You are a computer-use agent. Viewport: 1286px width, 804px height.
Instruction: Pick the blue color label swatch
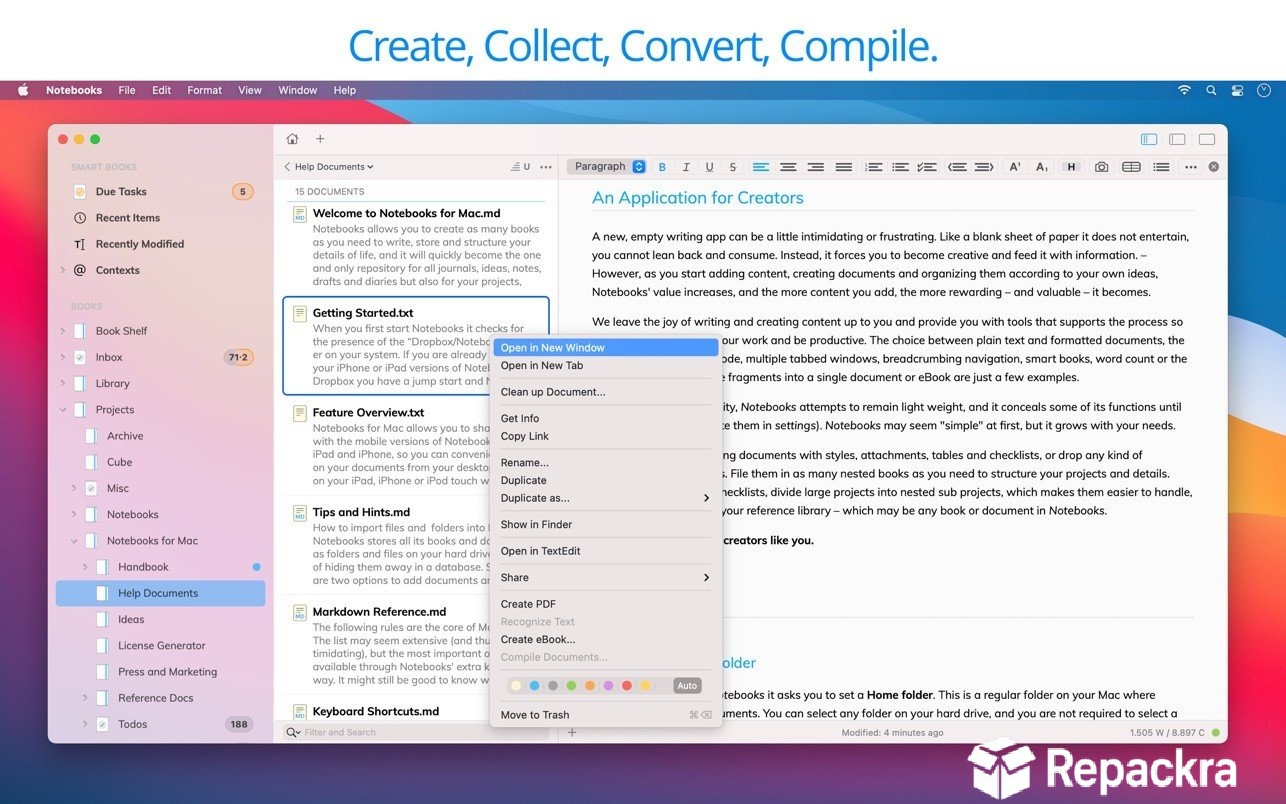(534, 686)
